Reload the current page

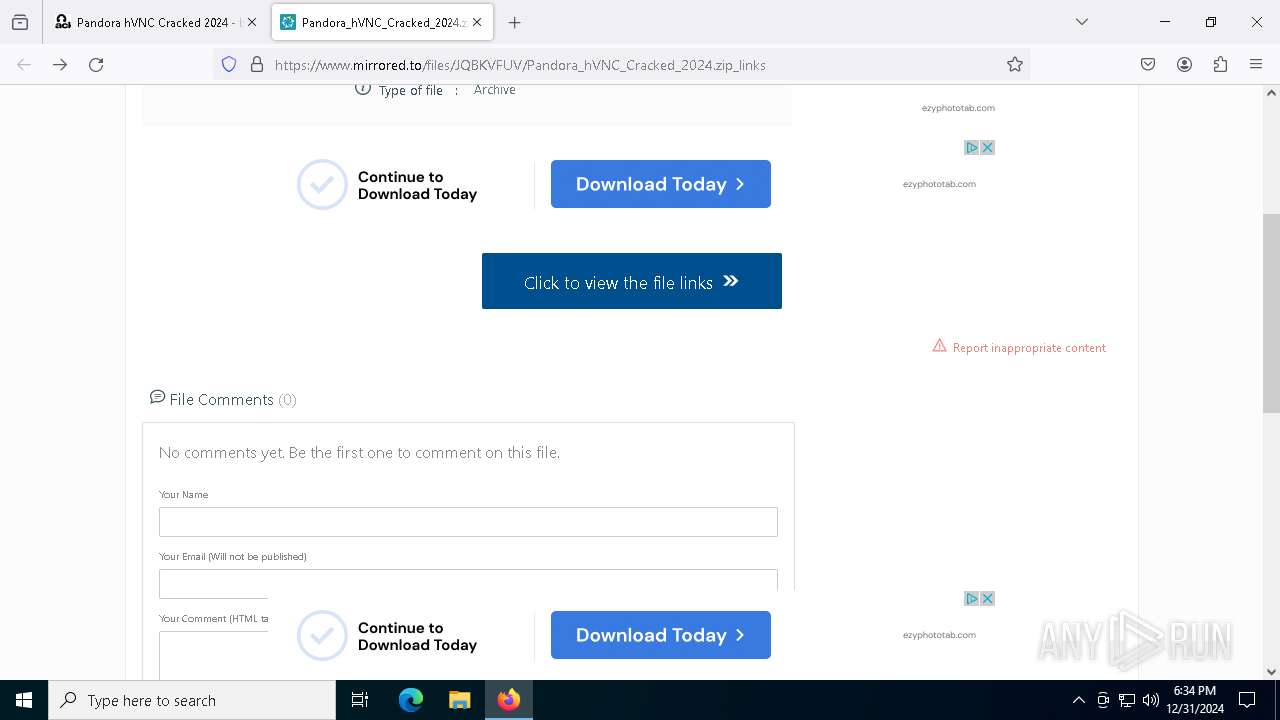tap(96, 64)
